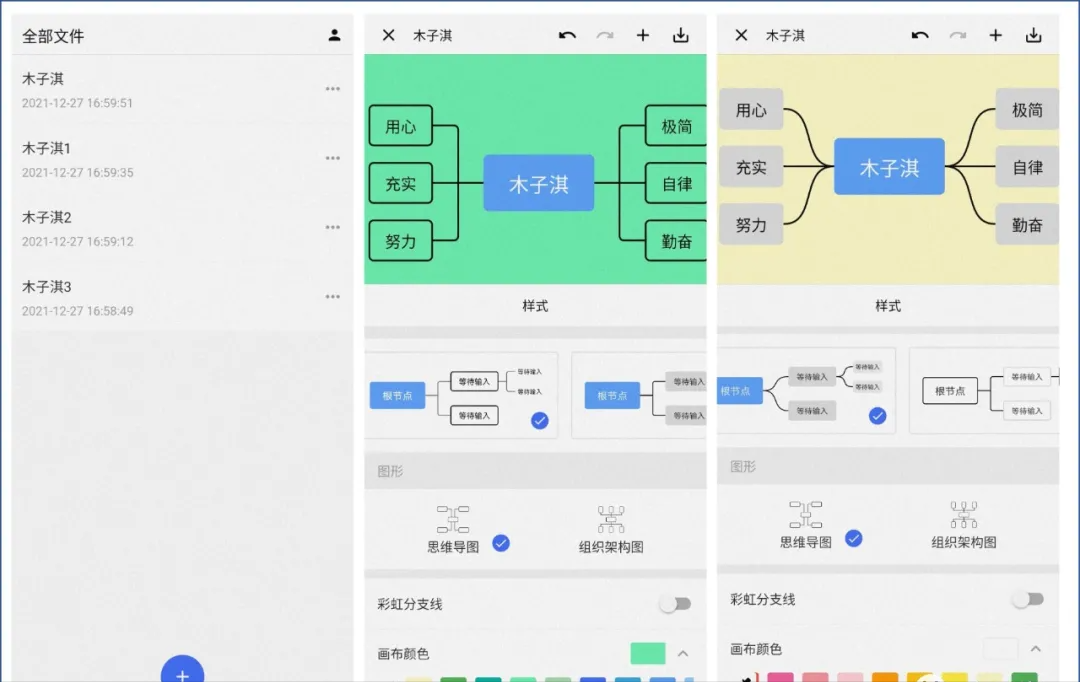
Task: Open the user profile icon in file list
Action: coord(334,35)
